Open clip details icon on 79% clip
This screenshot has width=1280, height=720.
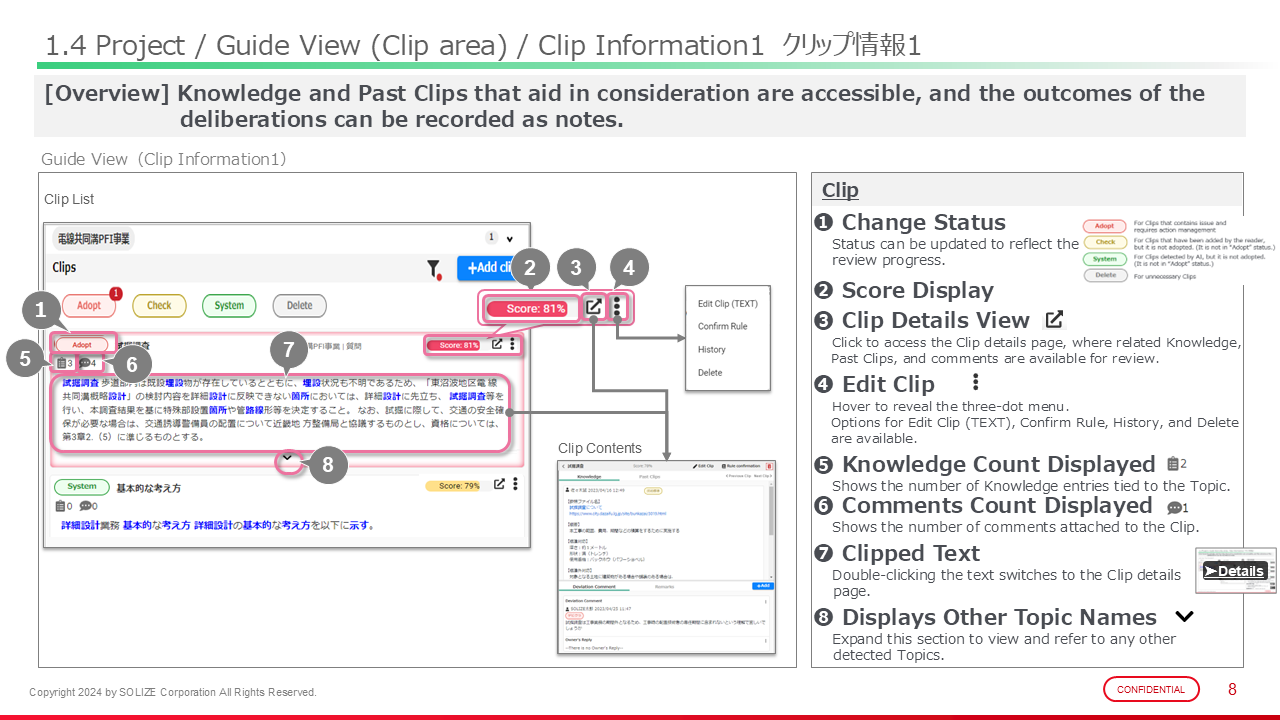point(497,485)
